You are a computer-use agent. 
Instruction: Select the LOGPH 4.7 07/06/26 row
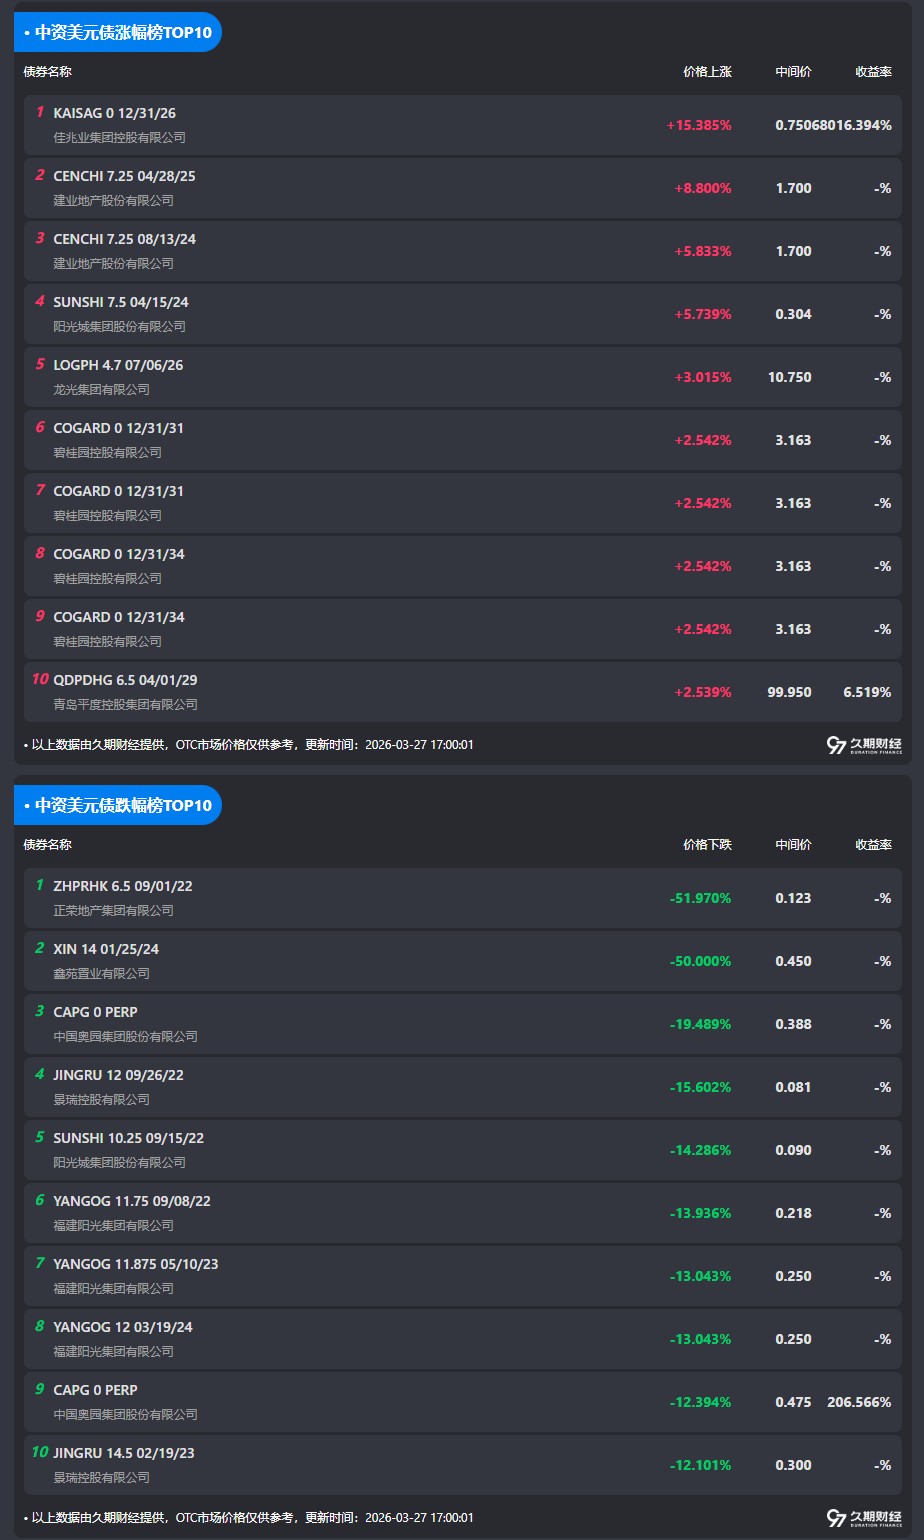click(118, 365)
